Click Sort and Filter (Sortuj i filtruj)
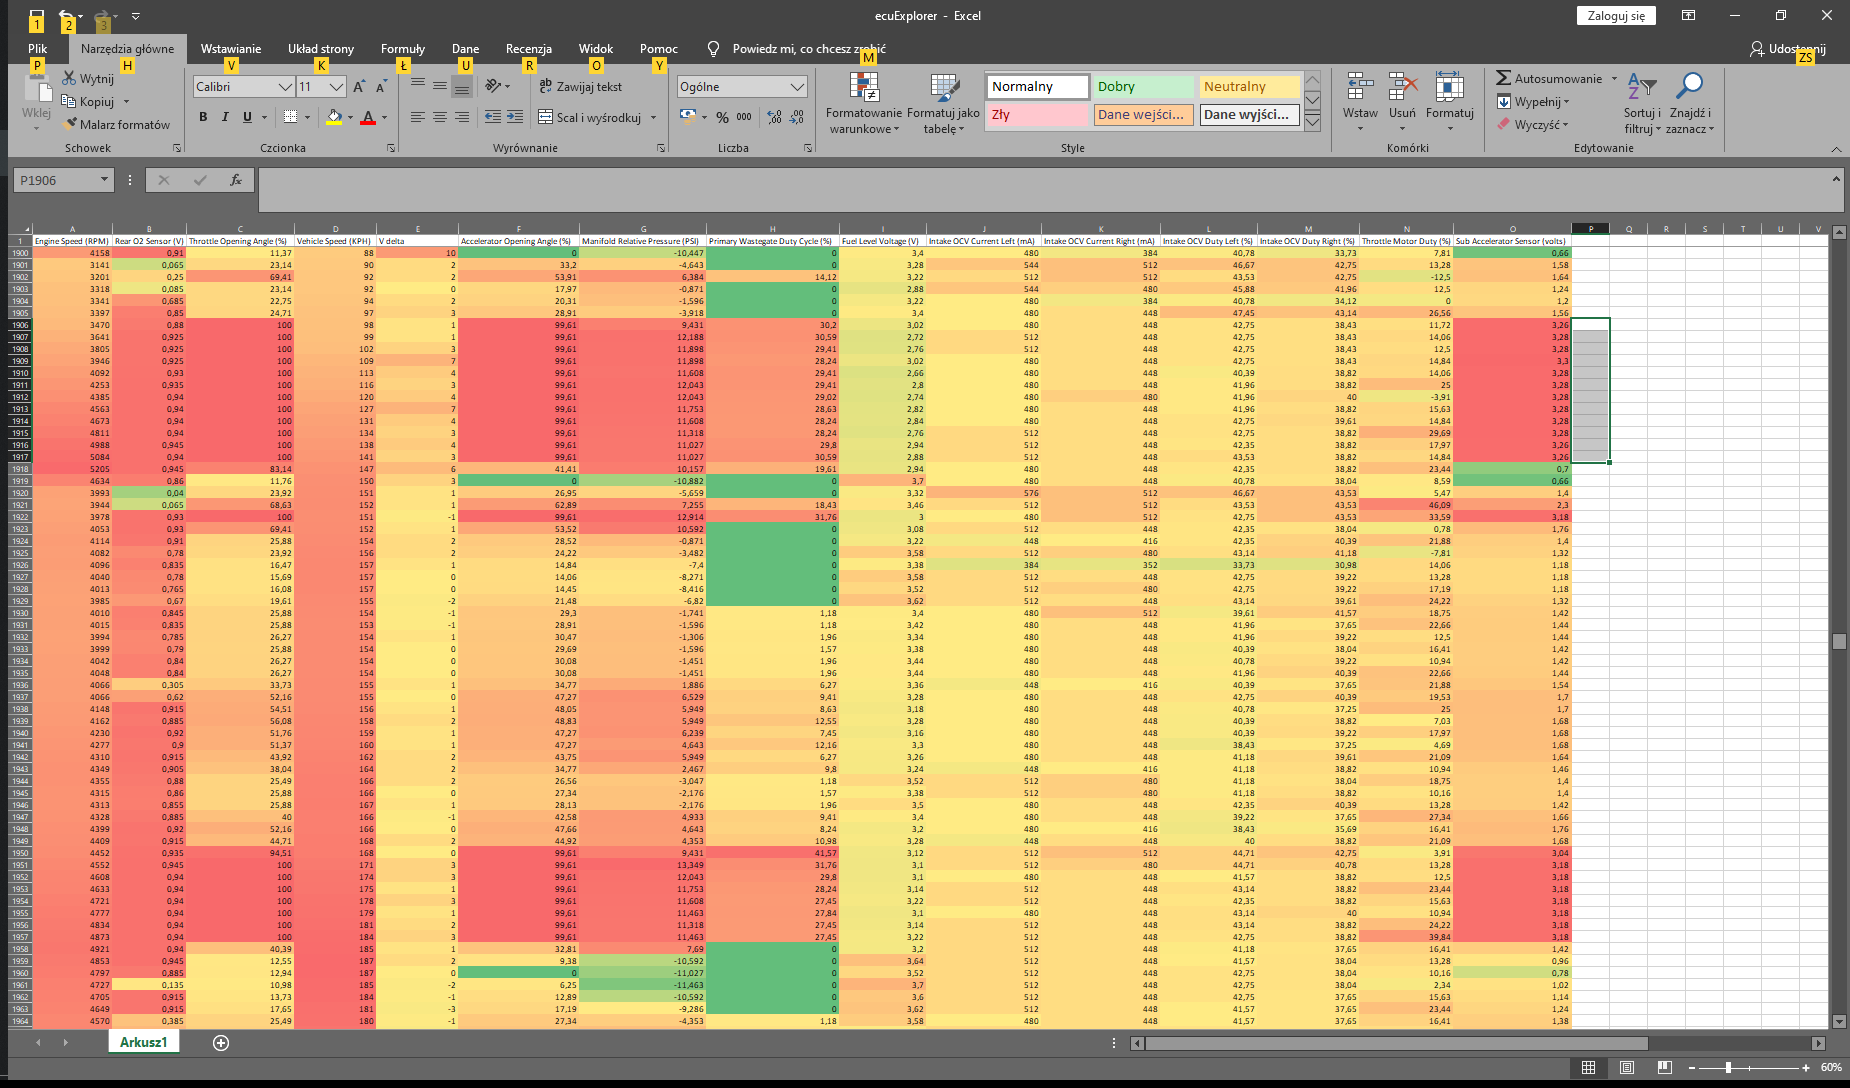Image resolution: width=1850 pixels, height=1088 pixels. pos(1641,103)
